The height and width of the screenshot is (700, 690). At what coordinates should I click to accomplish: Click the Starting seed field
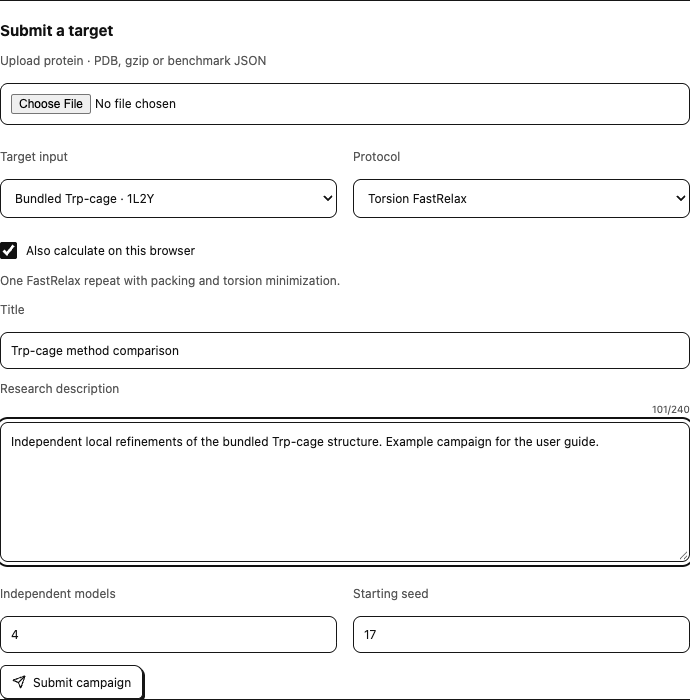tap(521, 634)
